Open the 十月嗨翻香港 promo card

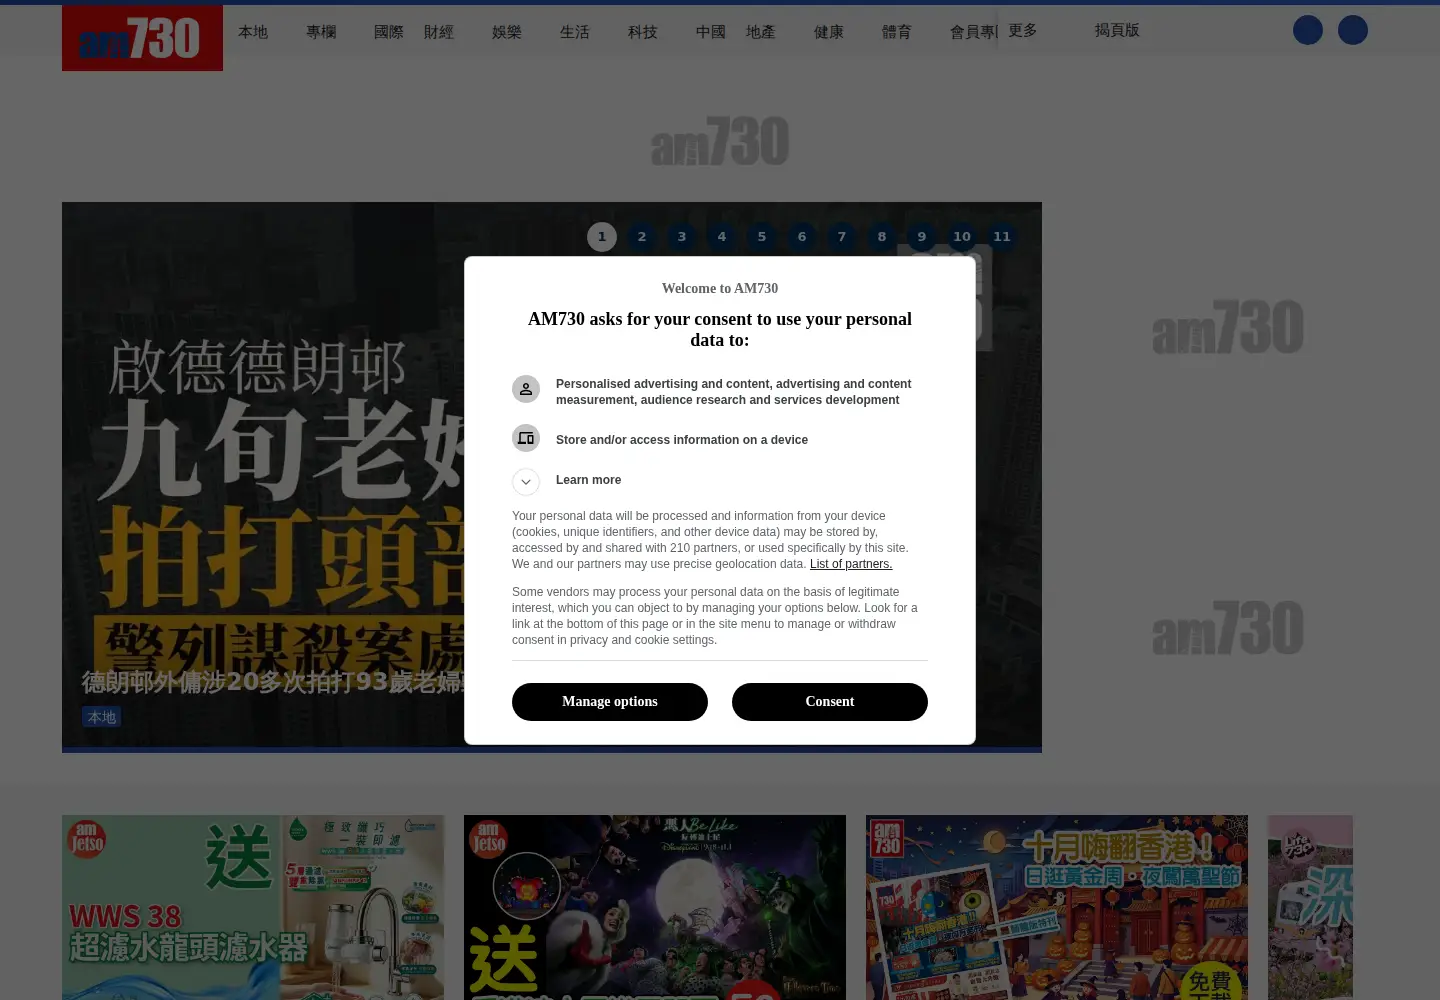pyautogui.click(x=1057, y=907)
